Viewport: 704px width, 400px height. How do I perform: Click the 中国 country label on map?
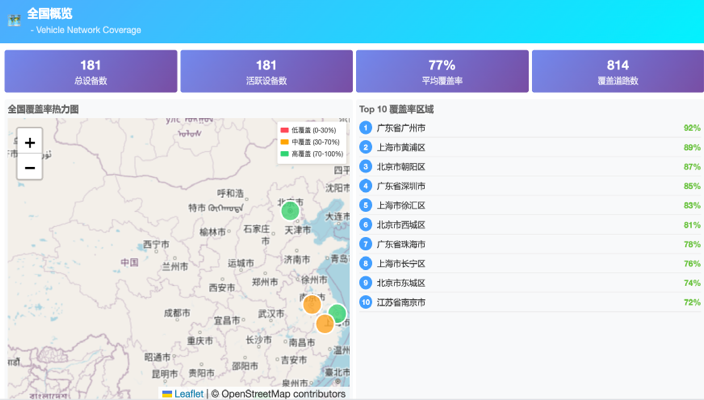[x=129, y=262]
